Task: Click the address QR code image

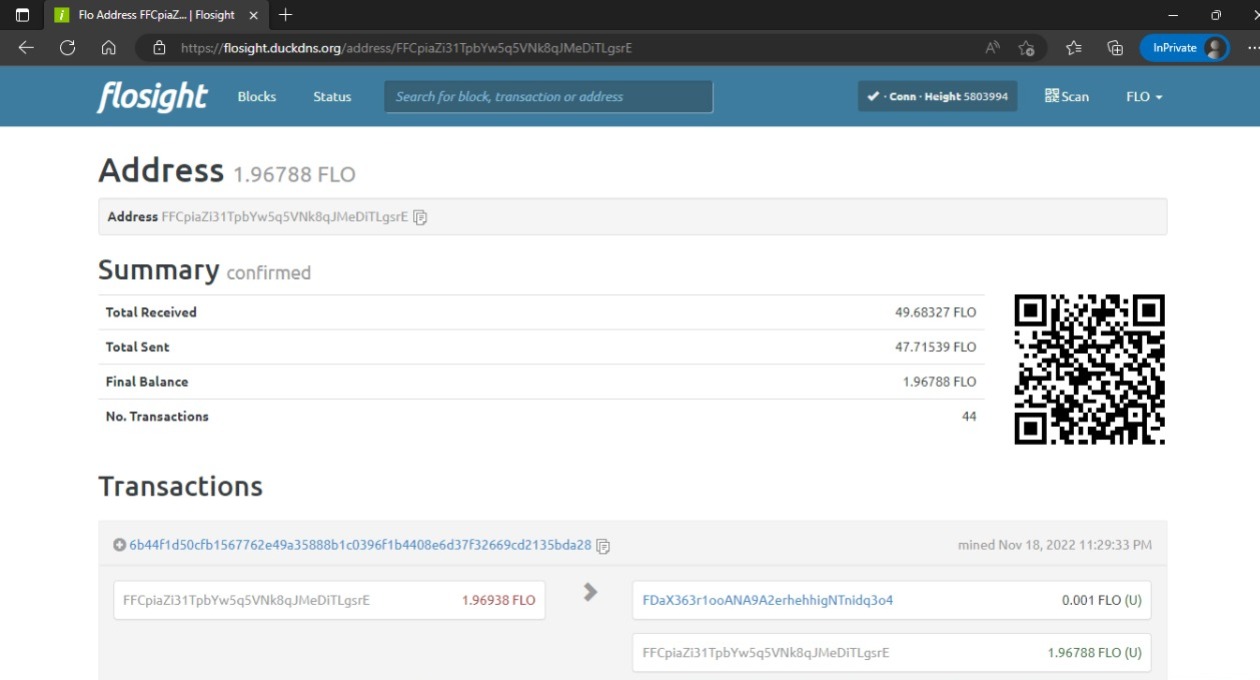Action: tap(1089, 369)
